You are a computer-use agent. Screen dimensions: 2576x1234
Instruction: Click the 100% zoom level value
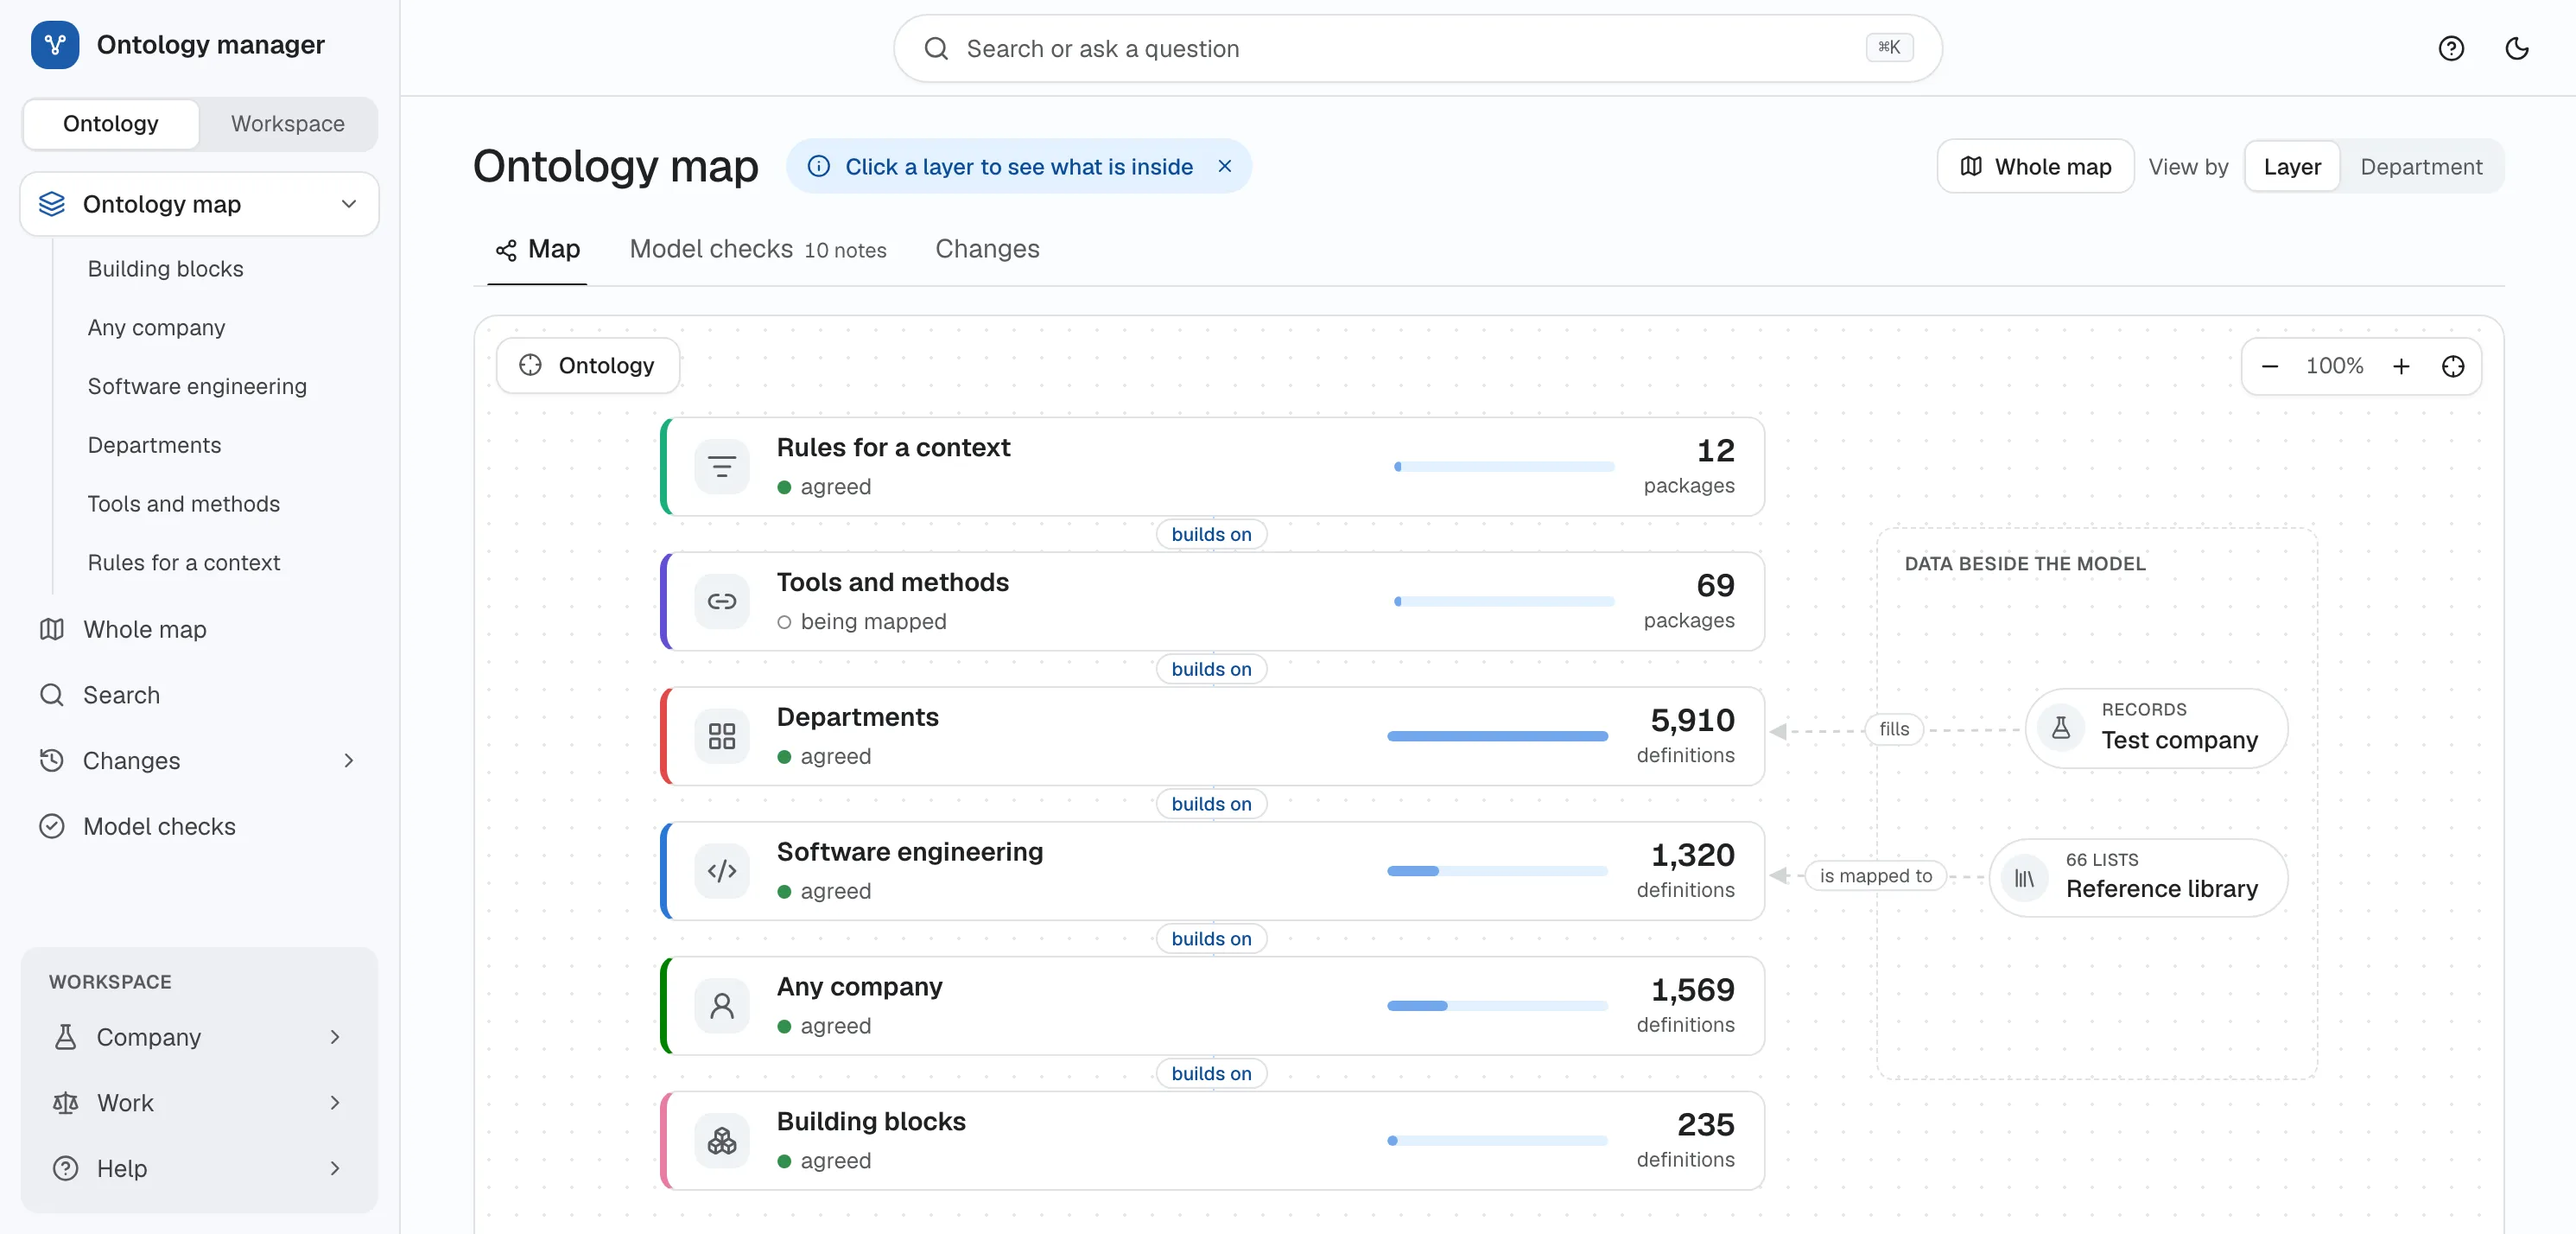(x=2335, y=366)
